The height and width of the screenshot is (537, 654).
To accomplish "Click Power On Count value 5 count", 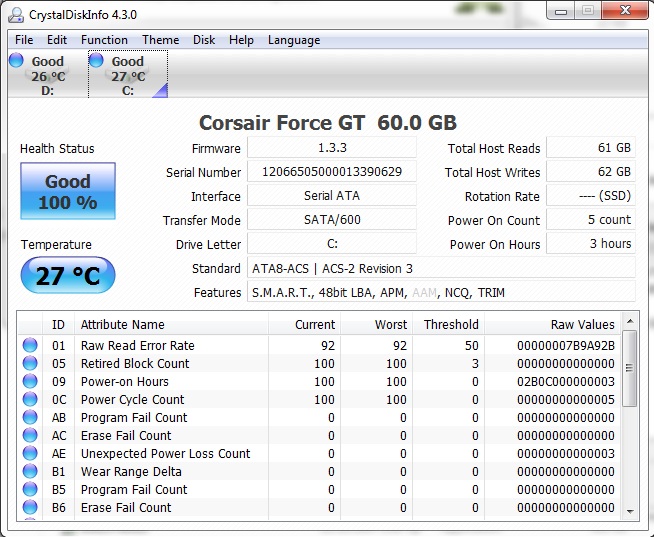I will pyautogui.click(x=591, y=220).
